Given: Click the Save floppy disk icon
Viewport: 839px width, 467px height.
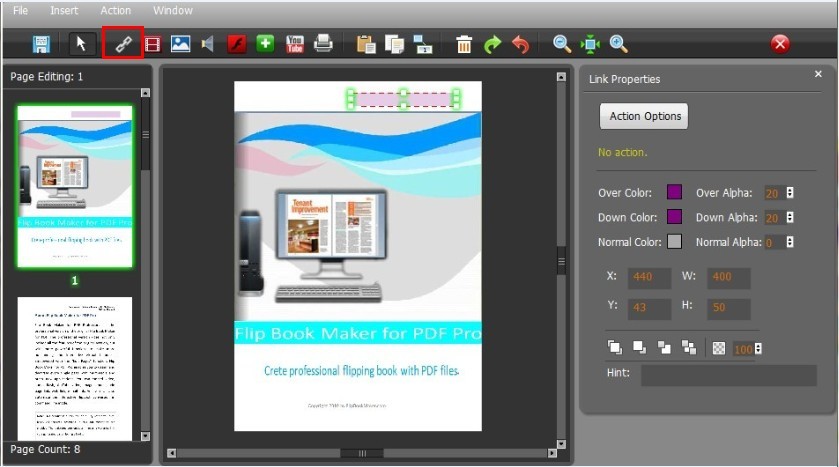Looking at the screenshot, I should (41, 44).
